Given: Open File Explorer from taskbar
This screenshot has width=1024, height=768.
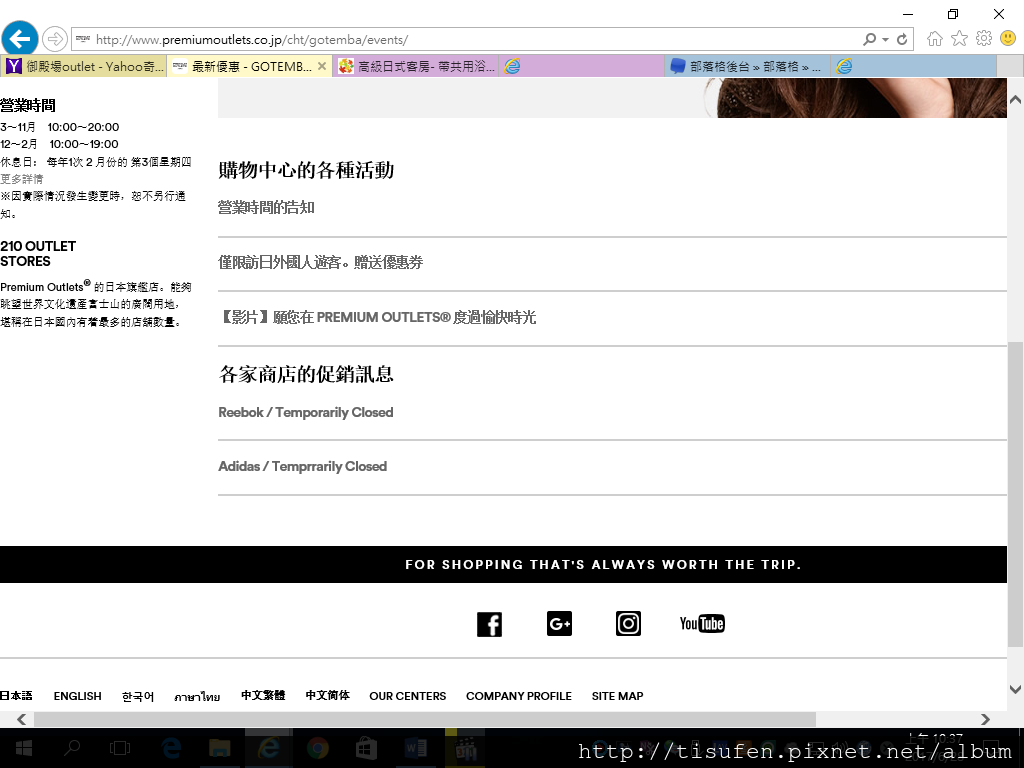Looking at the screenshot, I should (x=219, y=748).
